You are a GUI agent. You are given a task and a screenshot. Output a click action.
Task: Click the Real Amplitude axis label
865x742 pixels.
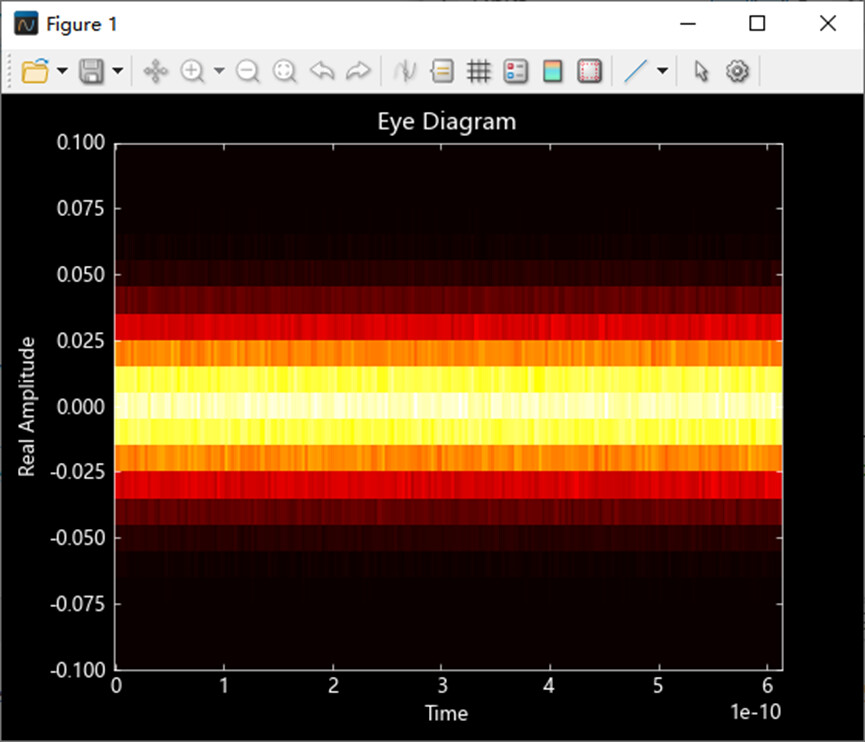point(26,407)
